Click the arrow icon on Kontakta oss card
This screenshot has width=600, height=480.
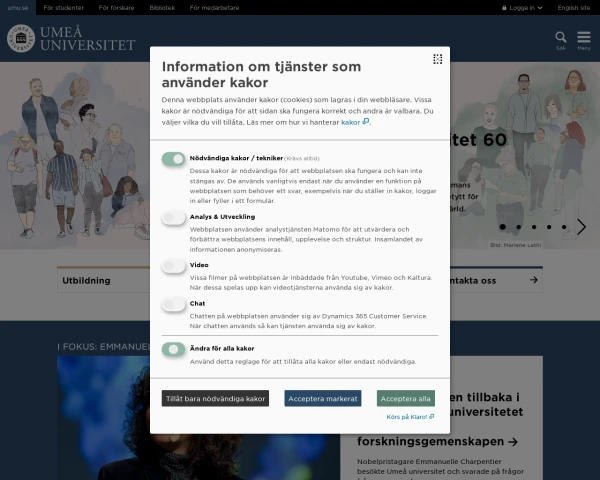point(534,280)
